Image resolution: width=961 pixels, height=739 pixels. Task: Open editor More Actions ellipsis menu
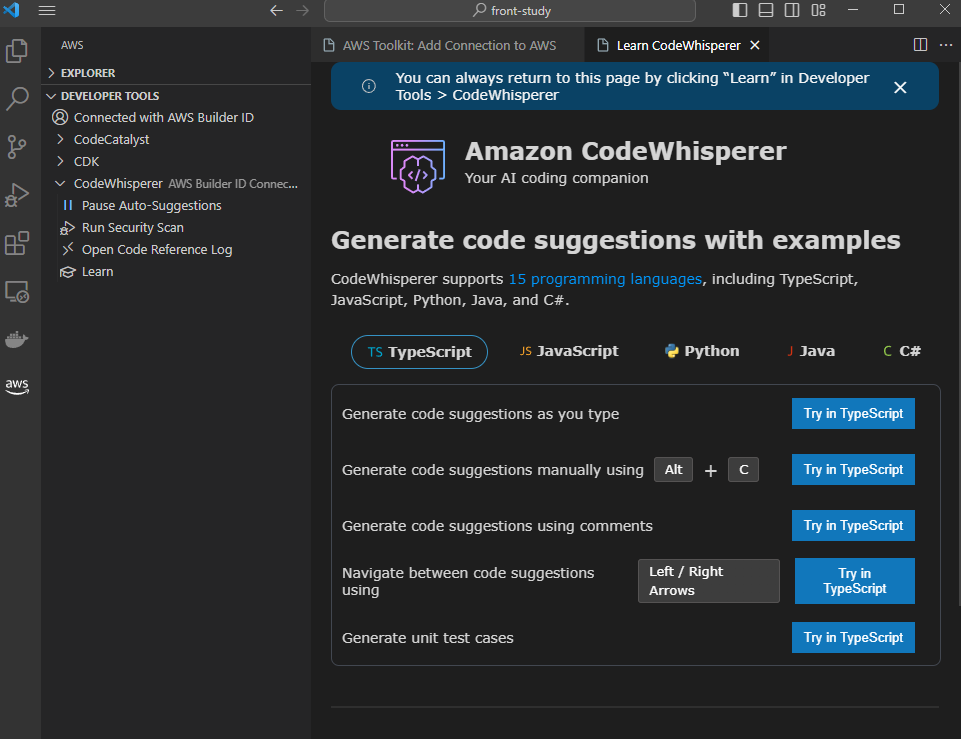tap(946, 45)
